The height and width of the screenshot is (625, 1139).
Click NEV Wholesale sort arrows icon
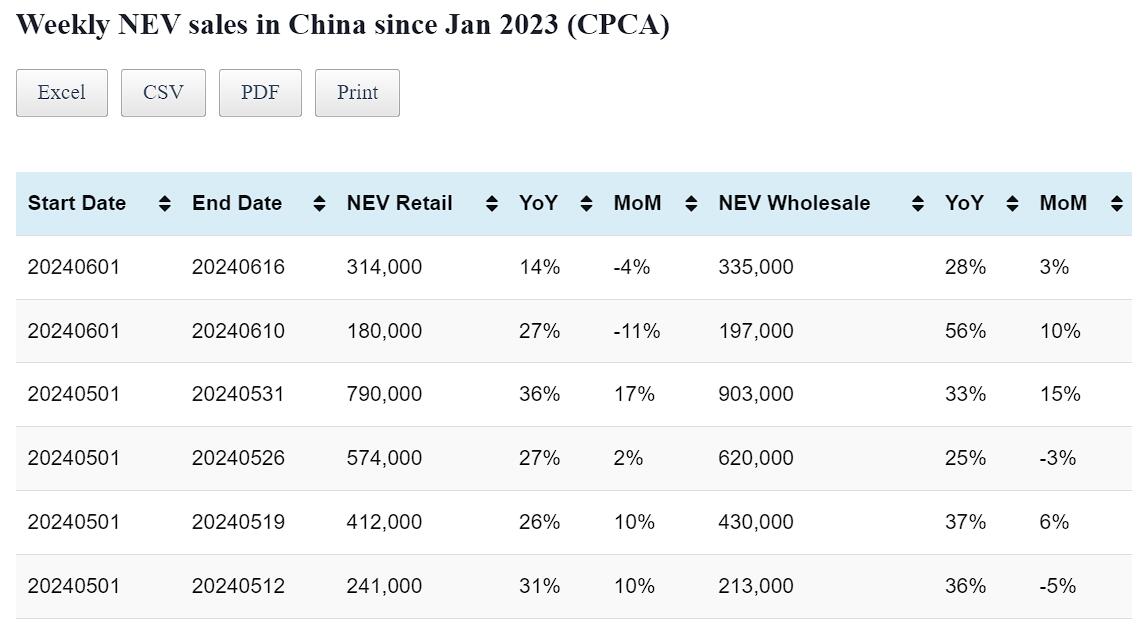point(918,204)
